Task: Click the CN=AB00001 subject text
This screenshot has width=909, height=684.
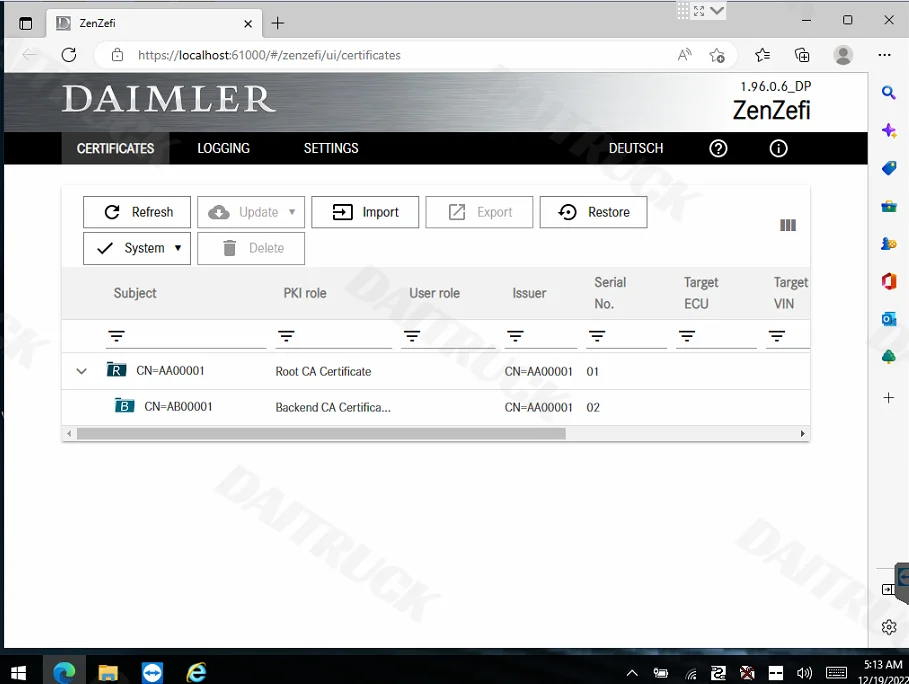Action: point(179,407)
